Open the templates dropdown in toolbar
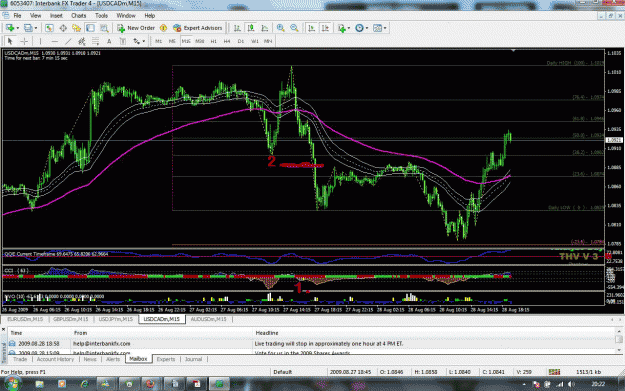 point(385,28)
